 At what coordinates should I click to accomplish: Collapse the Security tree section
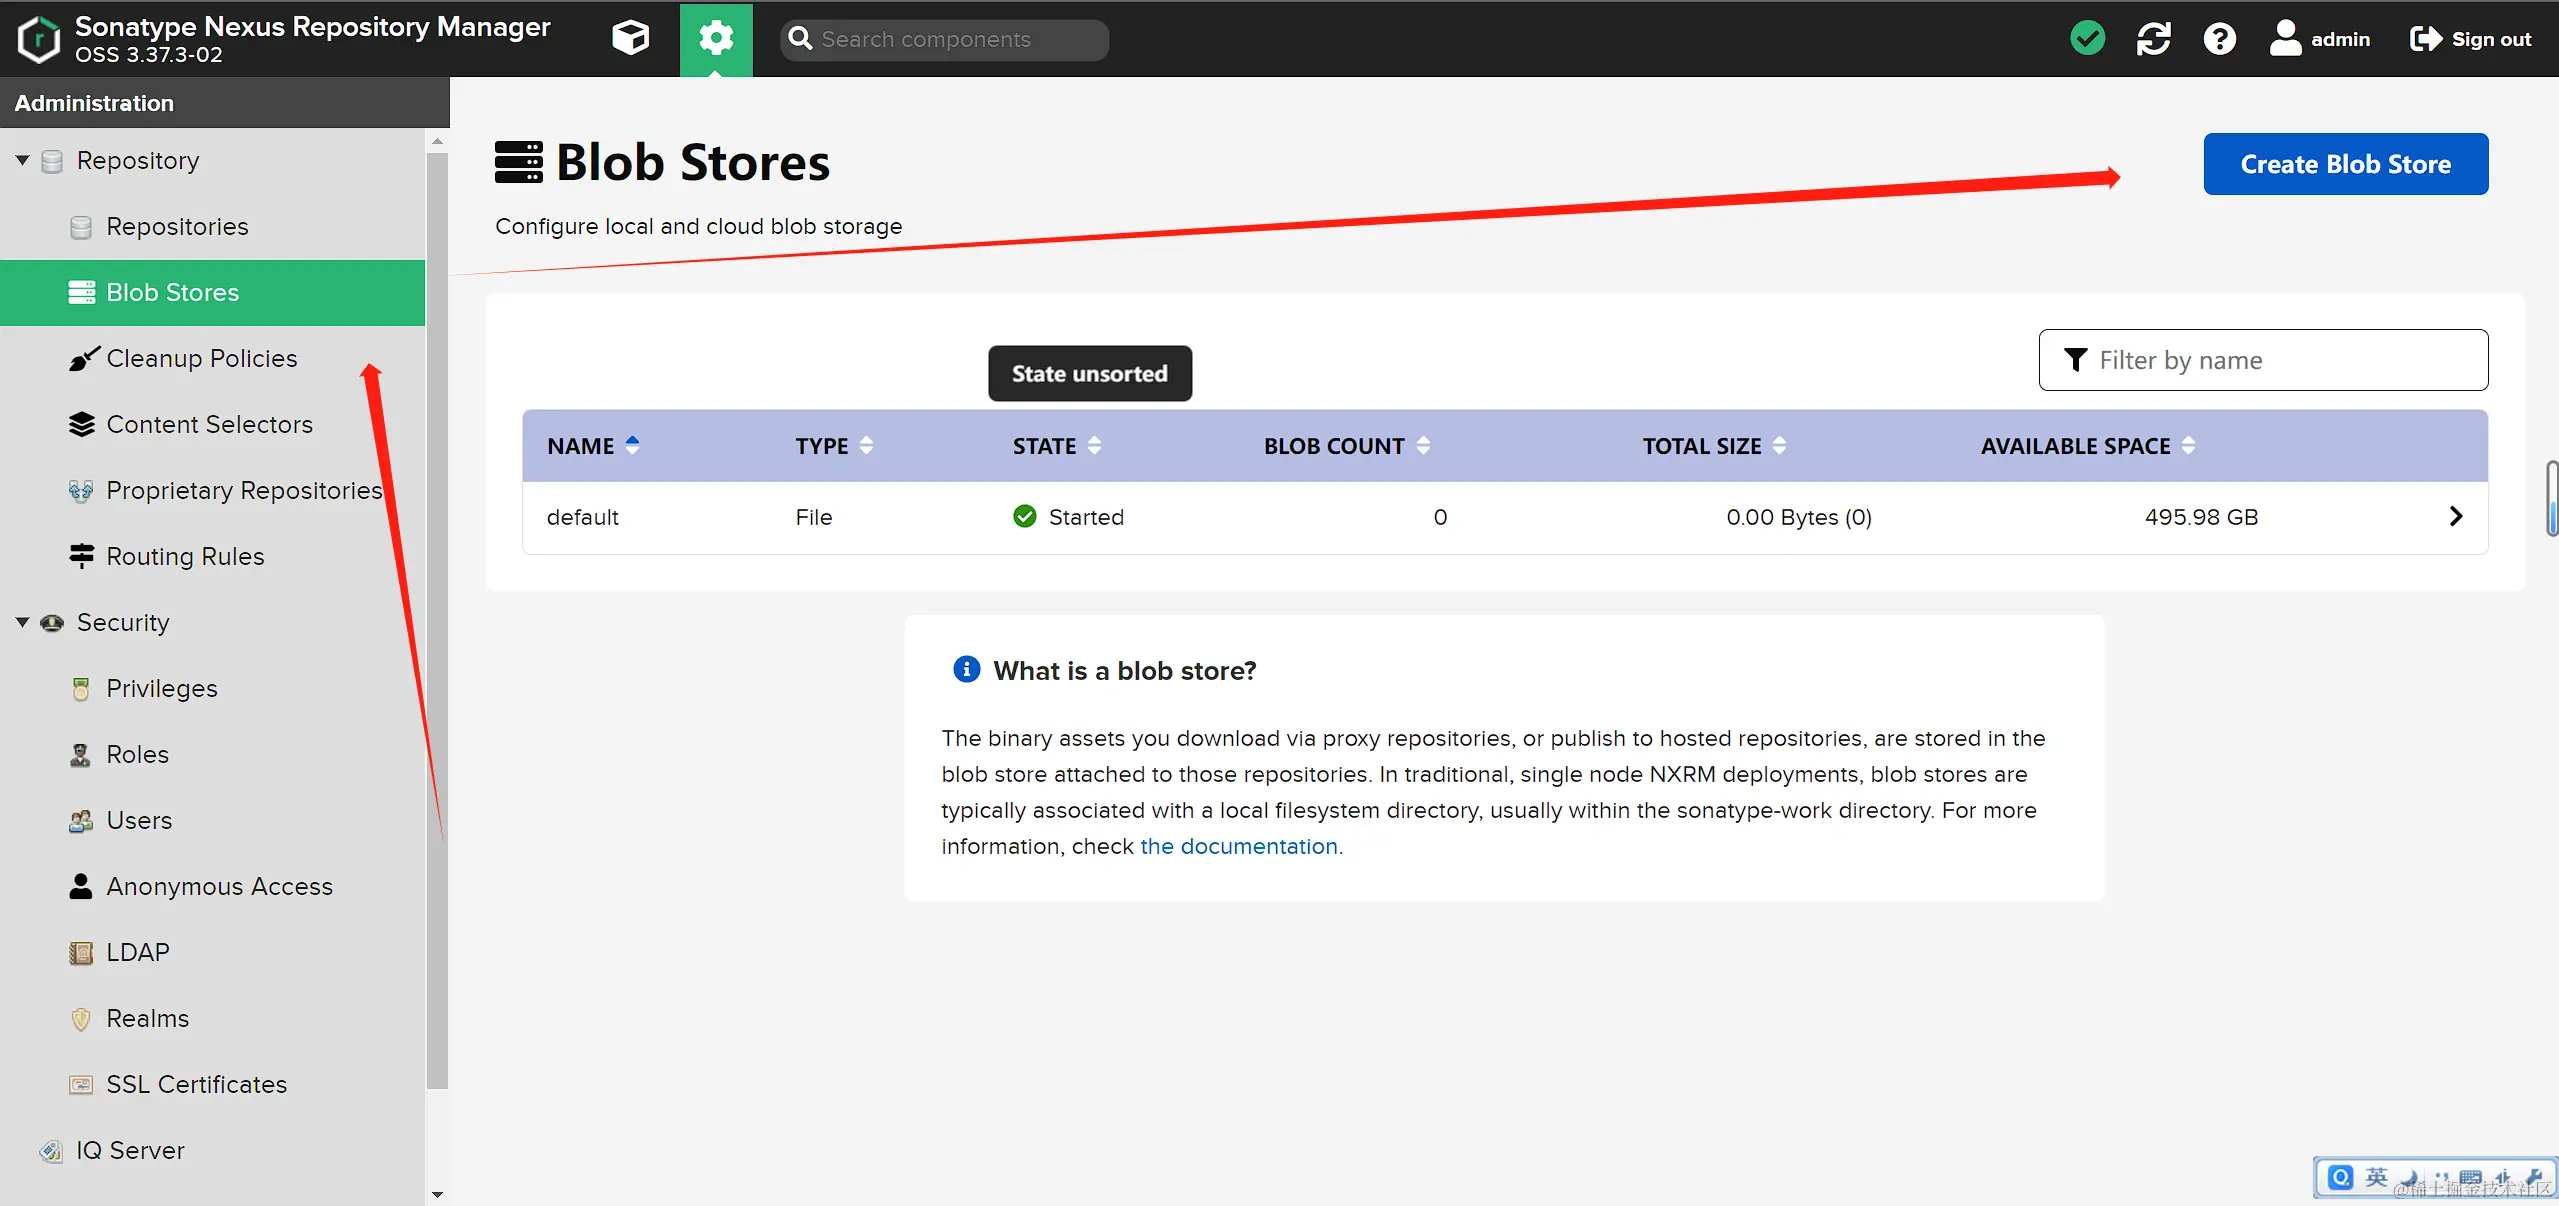click(x=22, y=622)
